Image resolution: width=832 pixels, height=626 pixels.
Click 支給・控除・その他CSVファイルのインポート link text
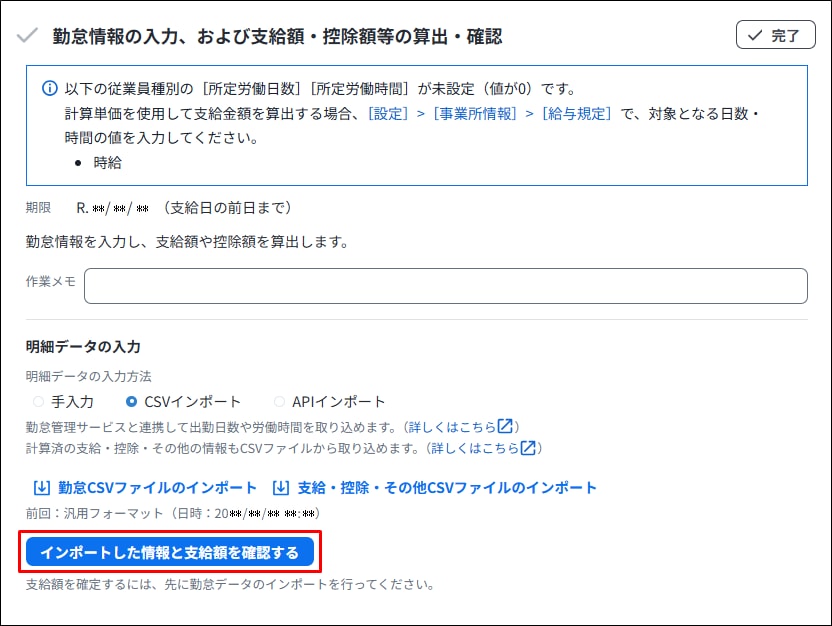click(x=447, y=488)
